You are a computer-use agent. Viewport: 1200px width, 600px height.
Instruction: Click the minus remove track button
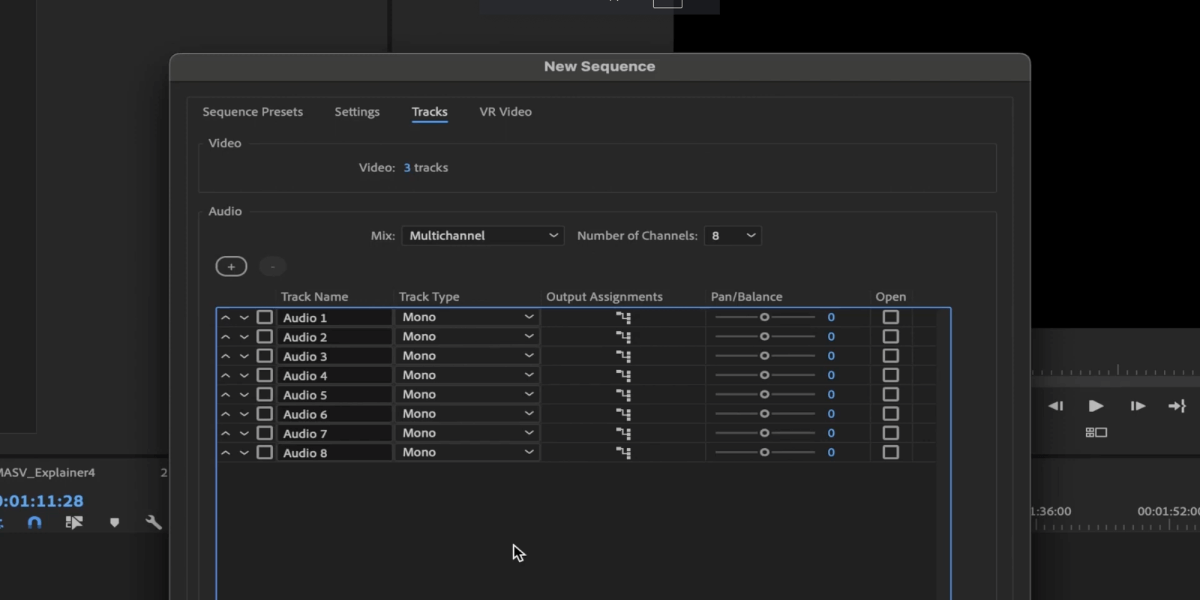pos(273,267)
